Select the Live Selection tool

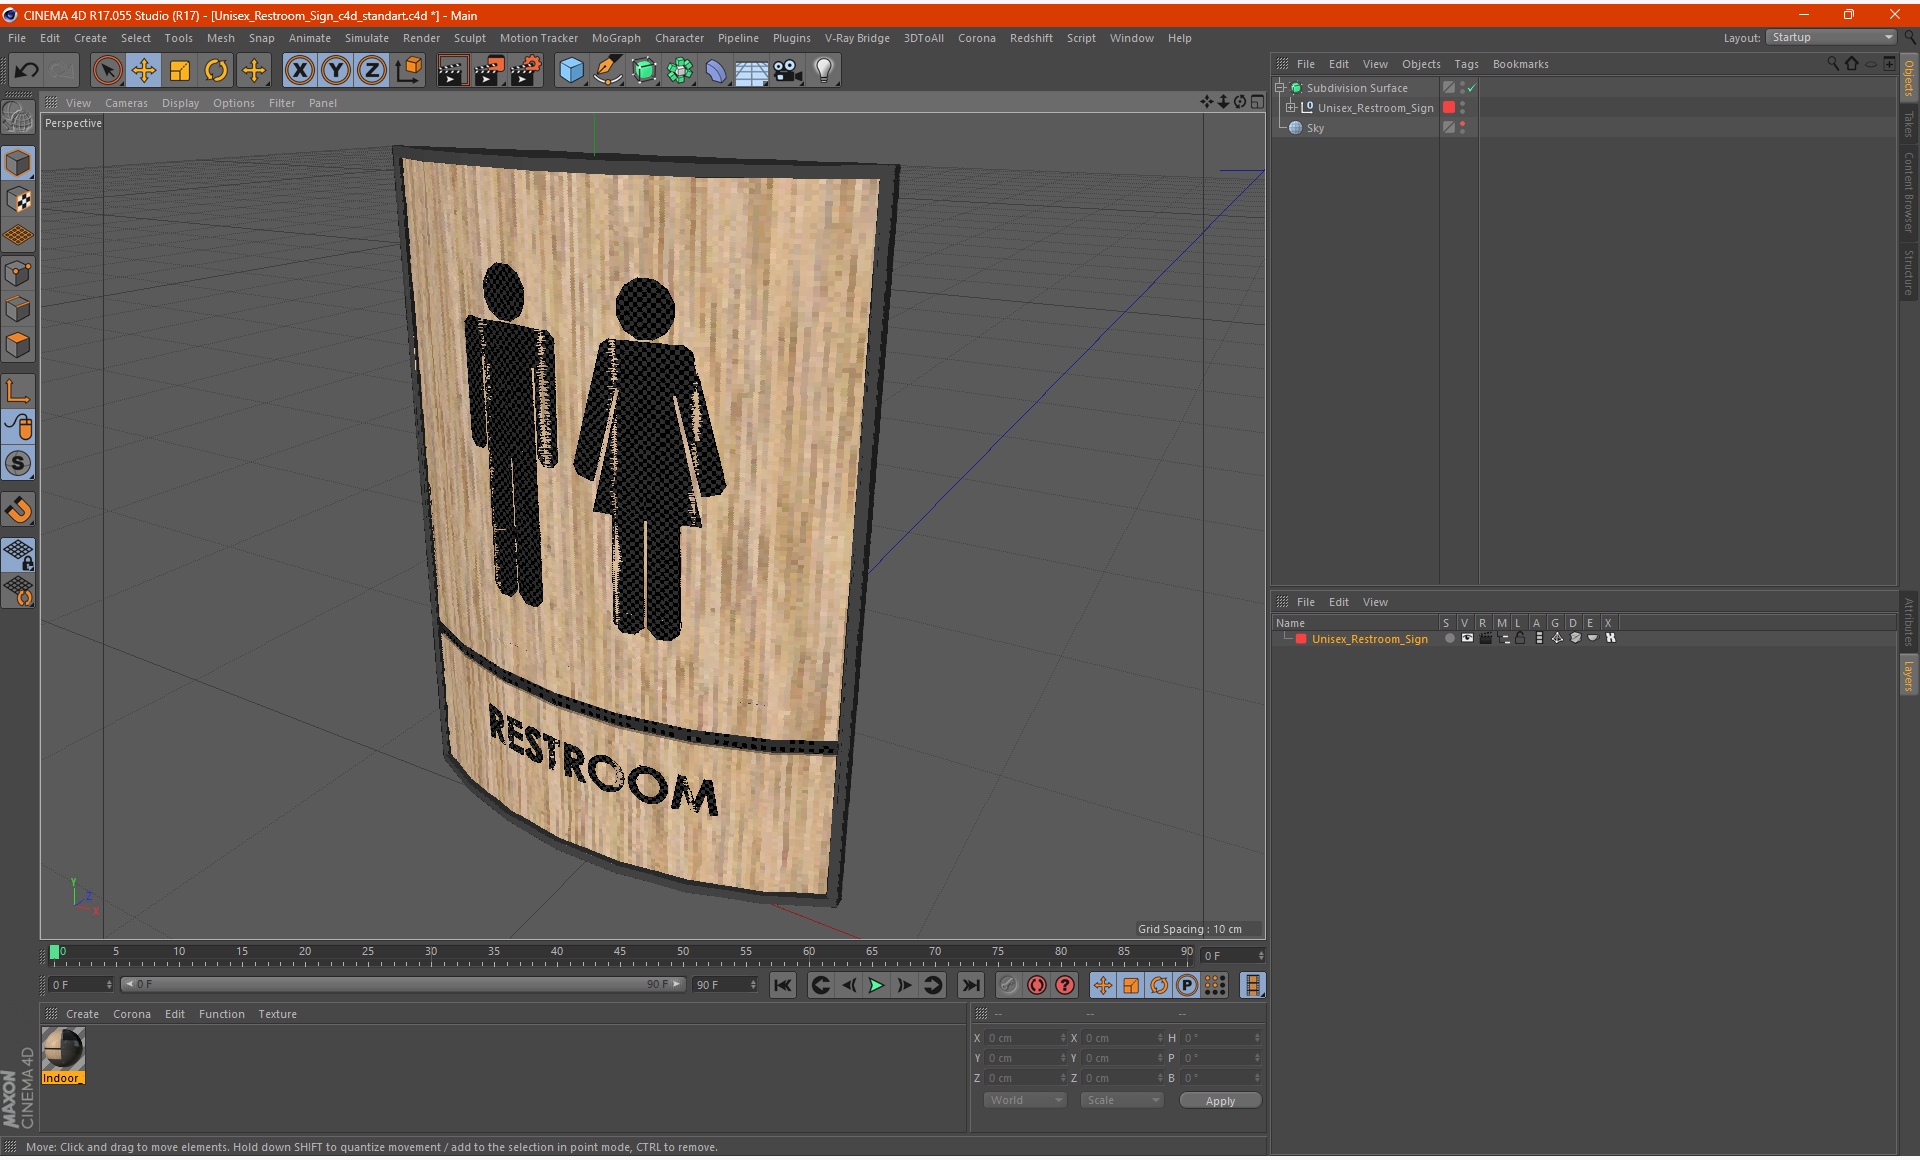click(107, 70)
